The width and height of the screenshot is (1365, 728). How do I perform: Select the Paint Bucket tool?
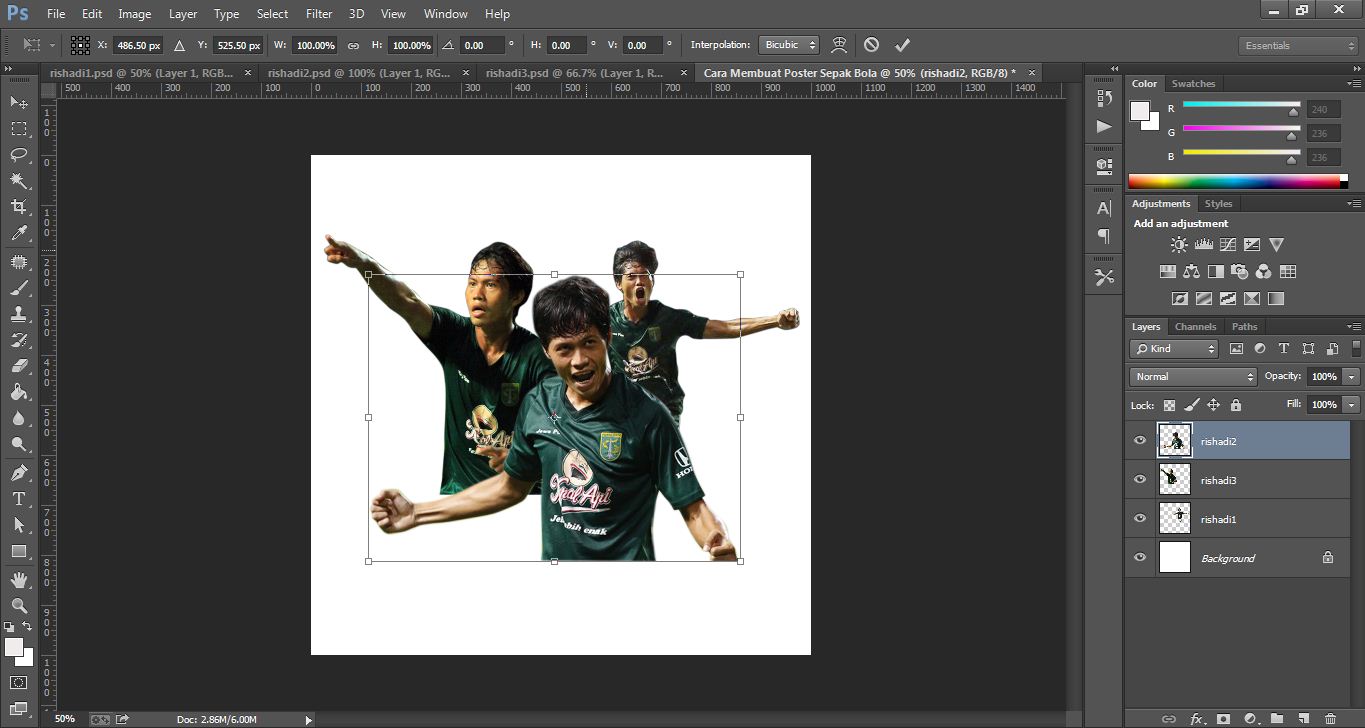[x=19, y=392]
